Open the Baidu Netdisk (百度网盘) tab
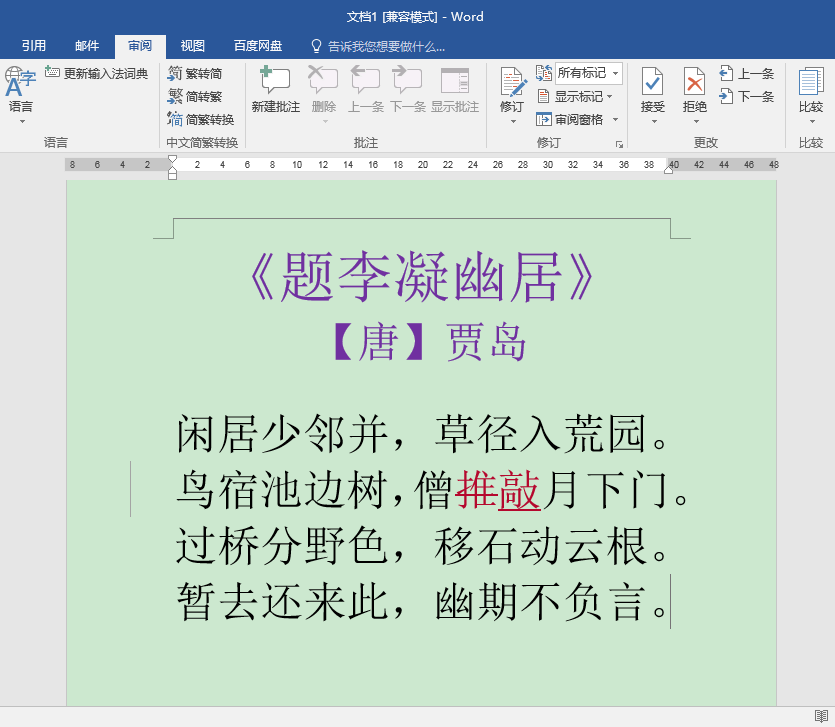 pyautogui.click(x=258, y=46)
